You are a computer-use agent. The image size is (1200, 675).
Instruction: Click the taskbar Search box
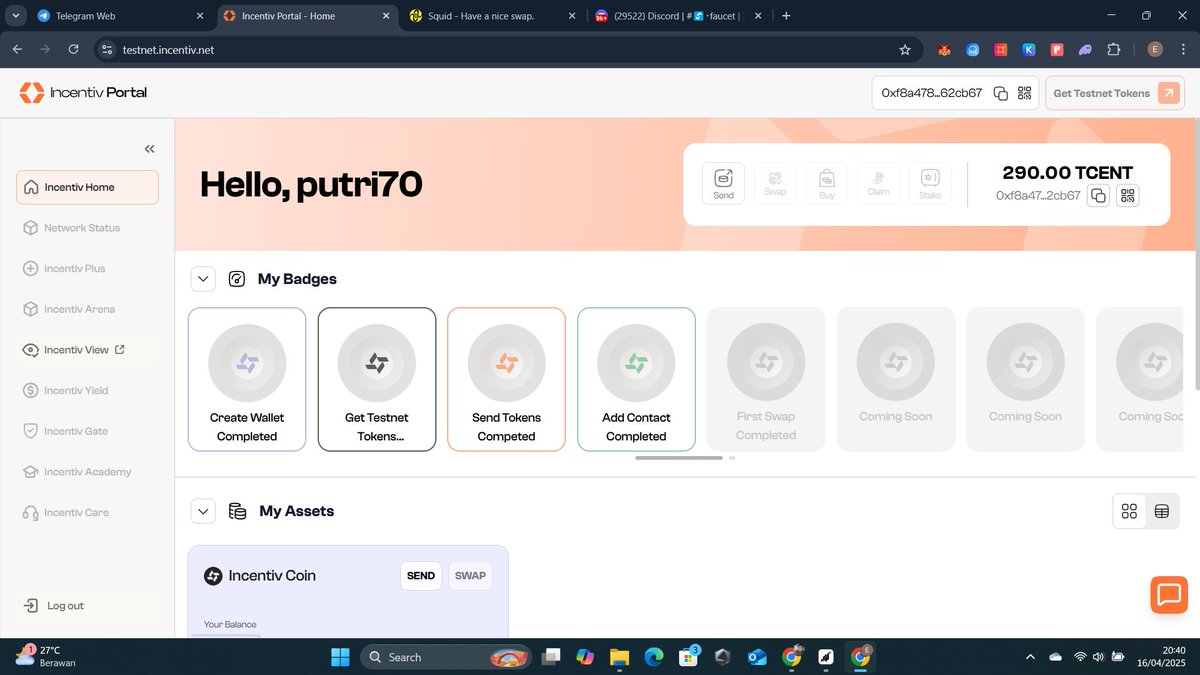pyautogui.click(x=445, y=657)
